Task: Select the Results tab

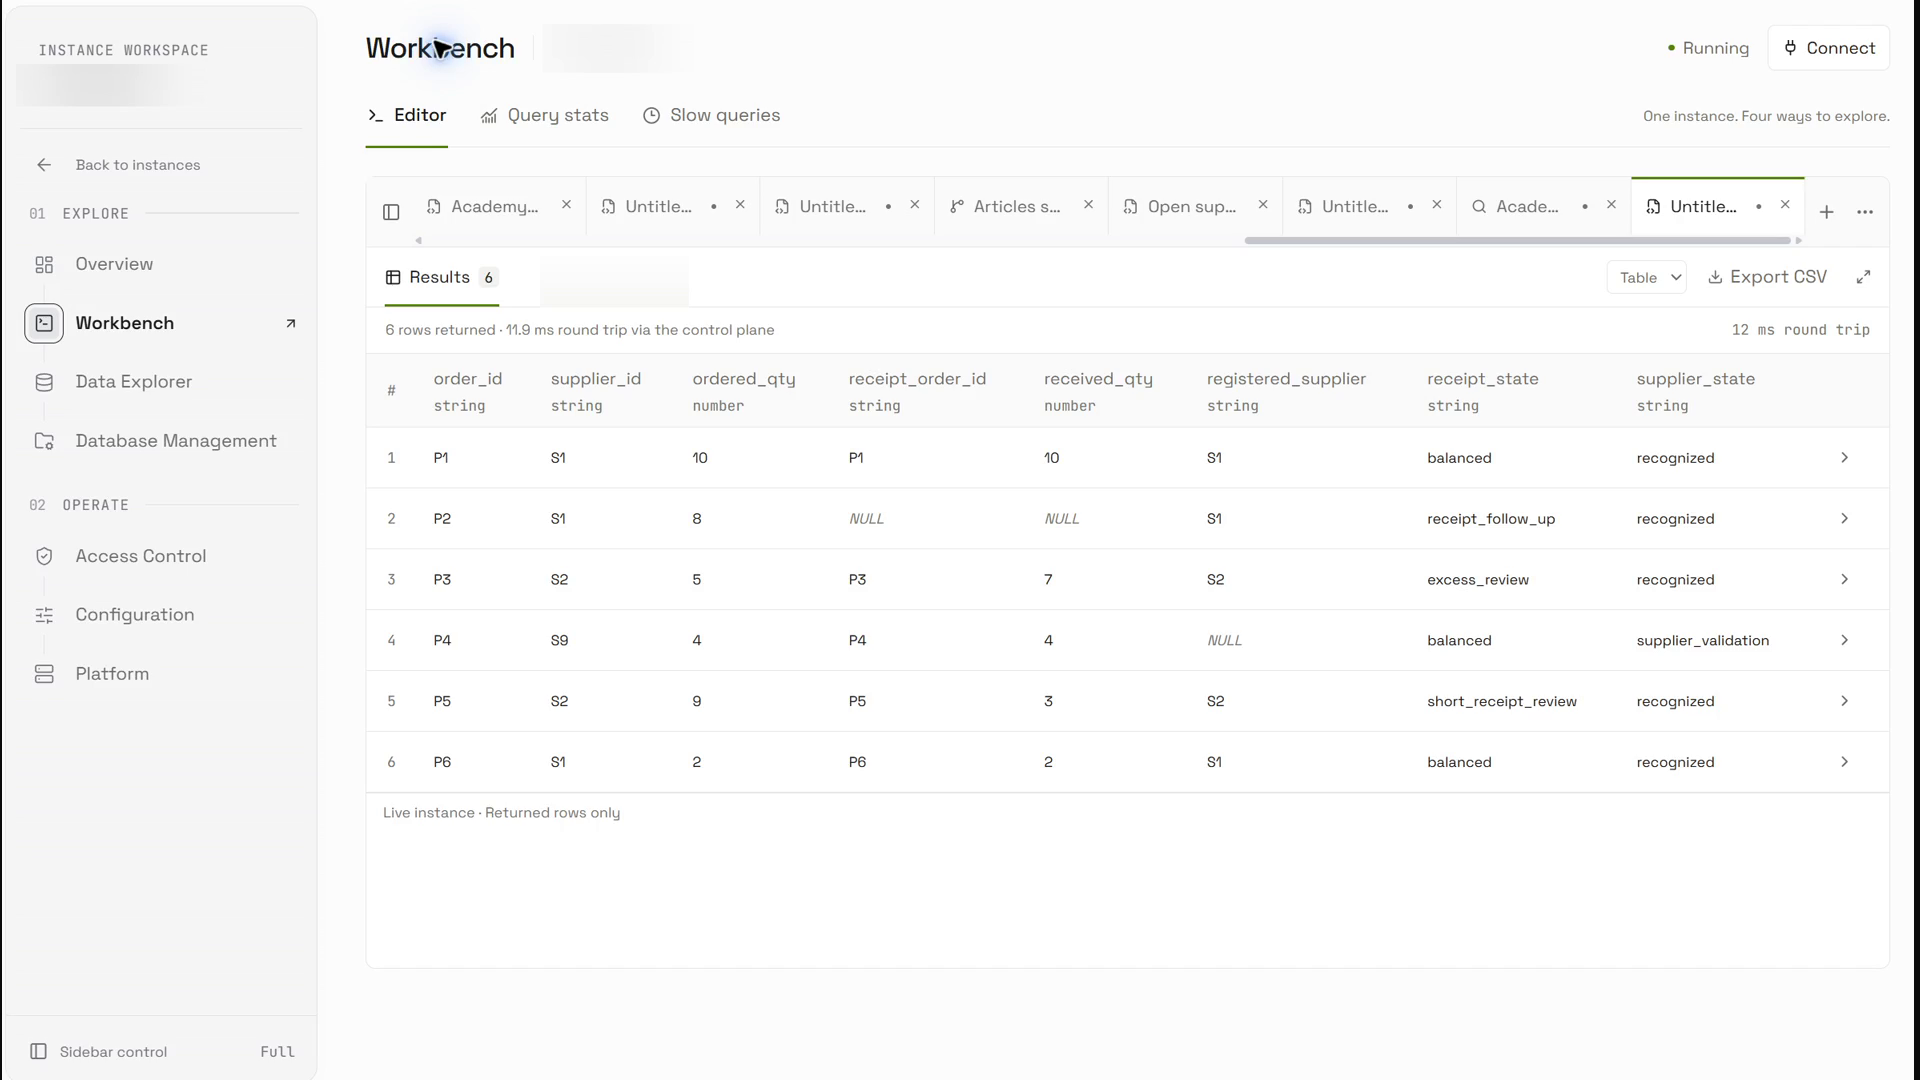Action: point(441,278)
